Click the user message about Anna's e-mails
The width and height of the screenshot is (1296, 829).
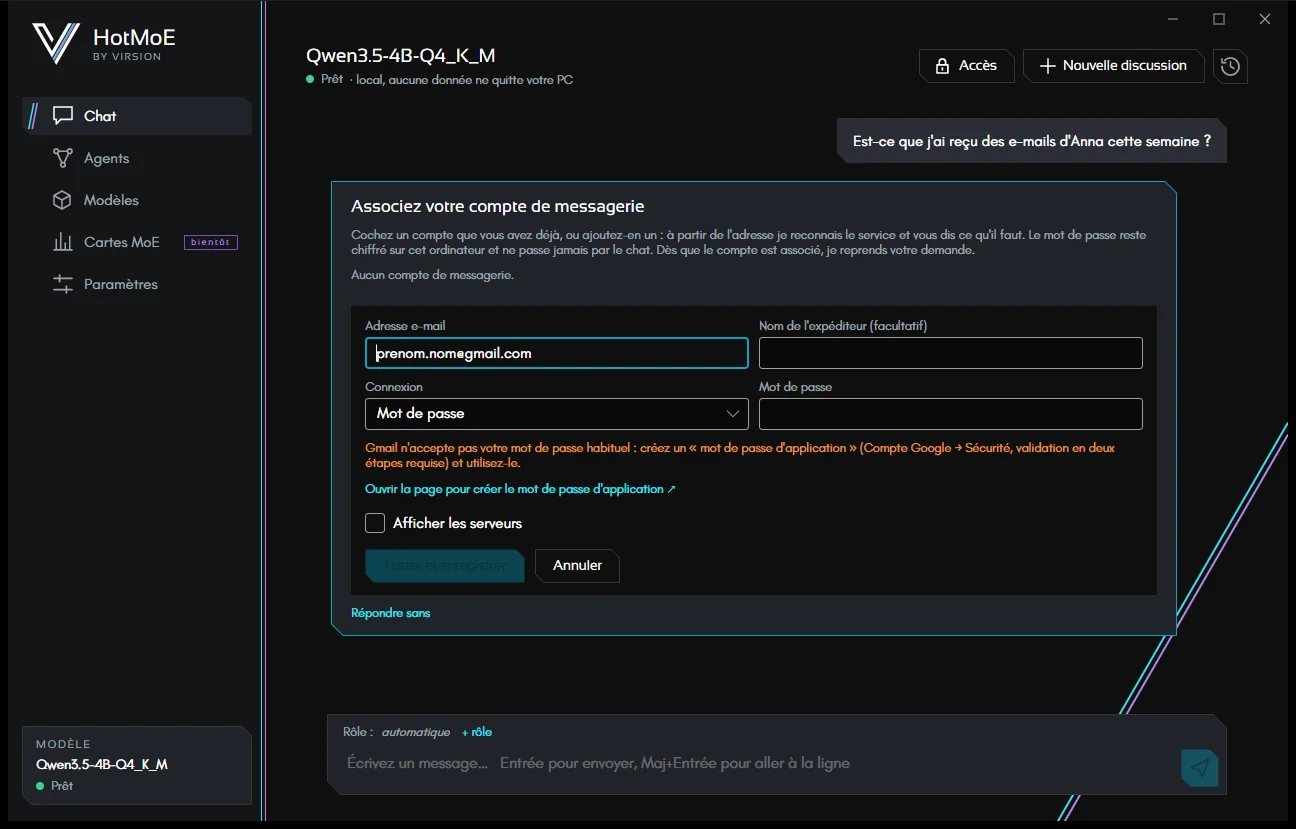point(1032,142)
